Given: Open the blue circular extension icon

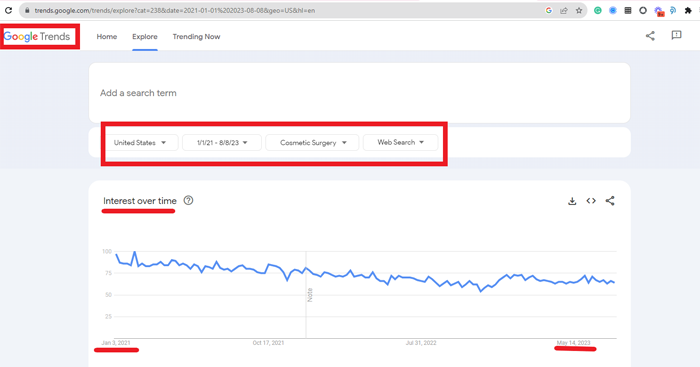Looking at the screenshot, I should tap(613, 10).
